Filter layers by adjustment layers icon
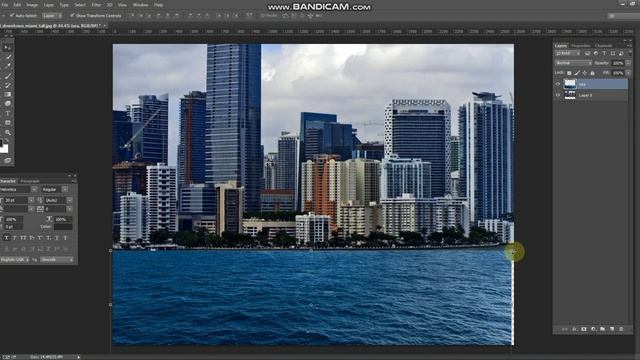The width and height of the screenshot is (640, 360). coord(596,53)
